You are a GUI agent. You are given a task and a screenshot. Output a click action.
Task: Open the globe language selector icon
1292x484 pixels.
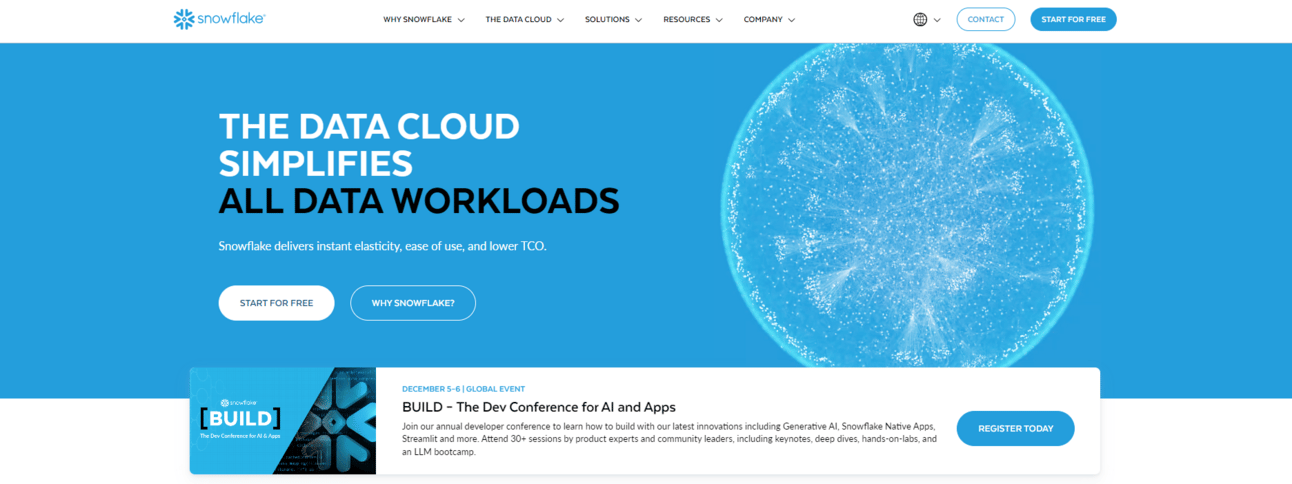(920, 20)
